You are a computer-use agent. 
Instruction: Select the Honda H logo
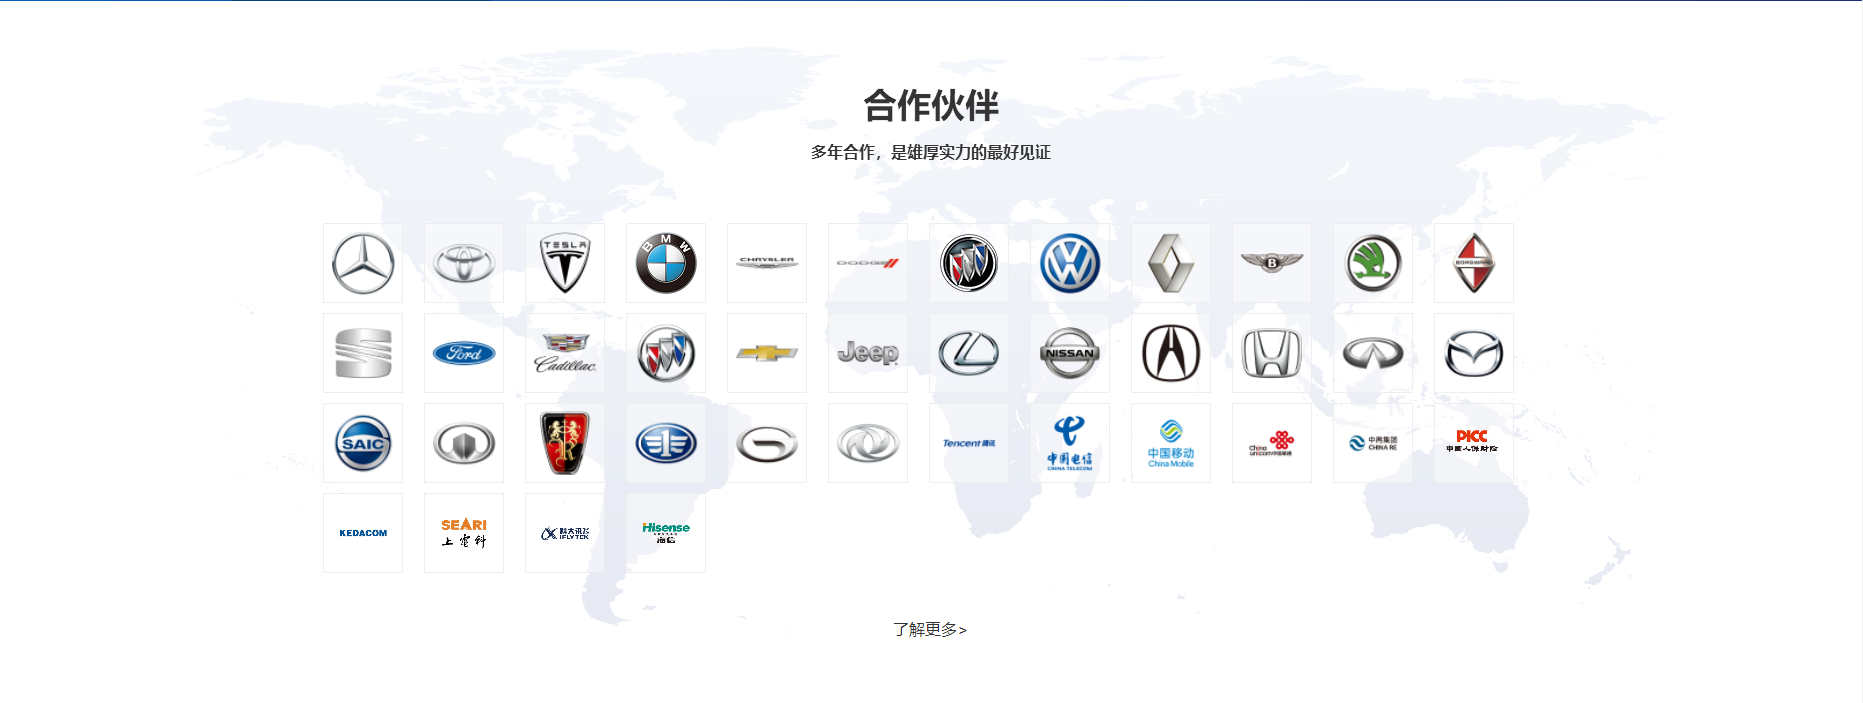(1272, 353)
